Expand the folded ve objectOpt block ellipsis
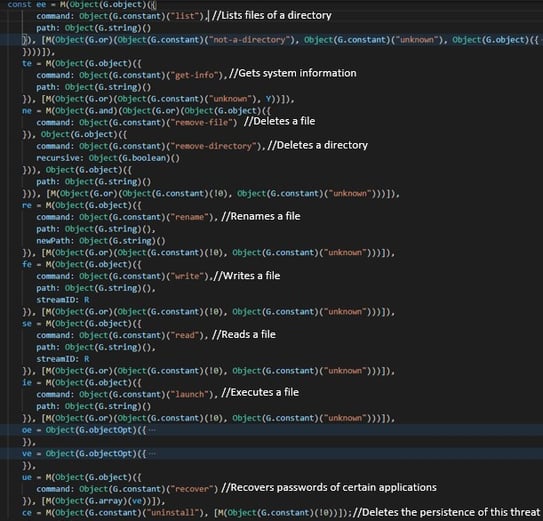 pyautogui.click(x=152, y=454)
